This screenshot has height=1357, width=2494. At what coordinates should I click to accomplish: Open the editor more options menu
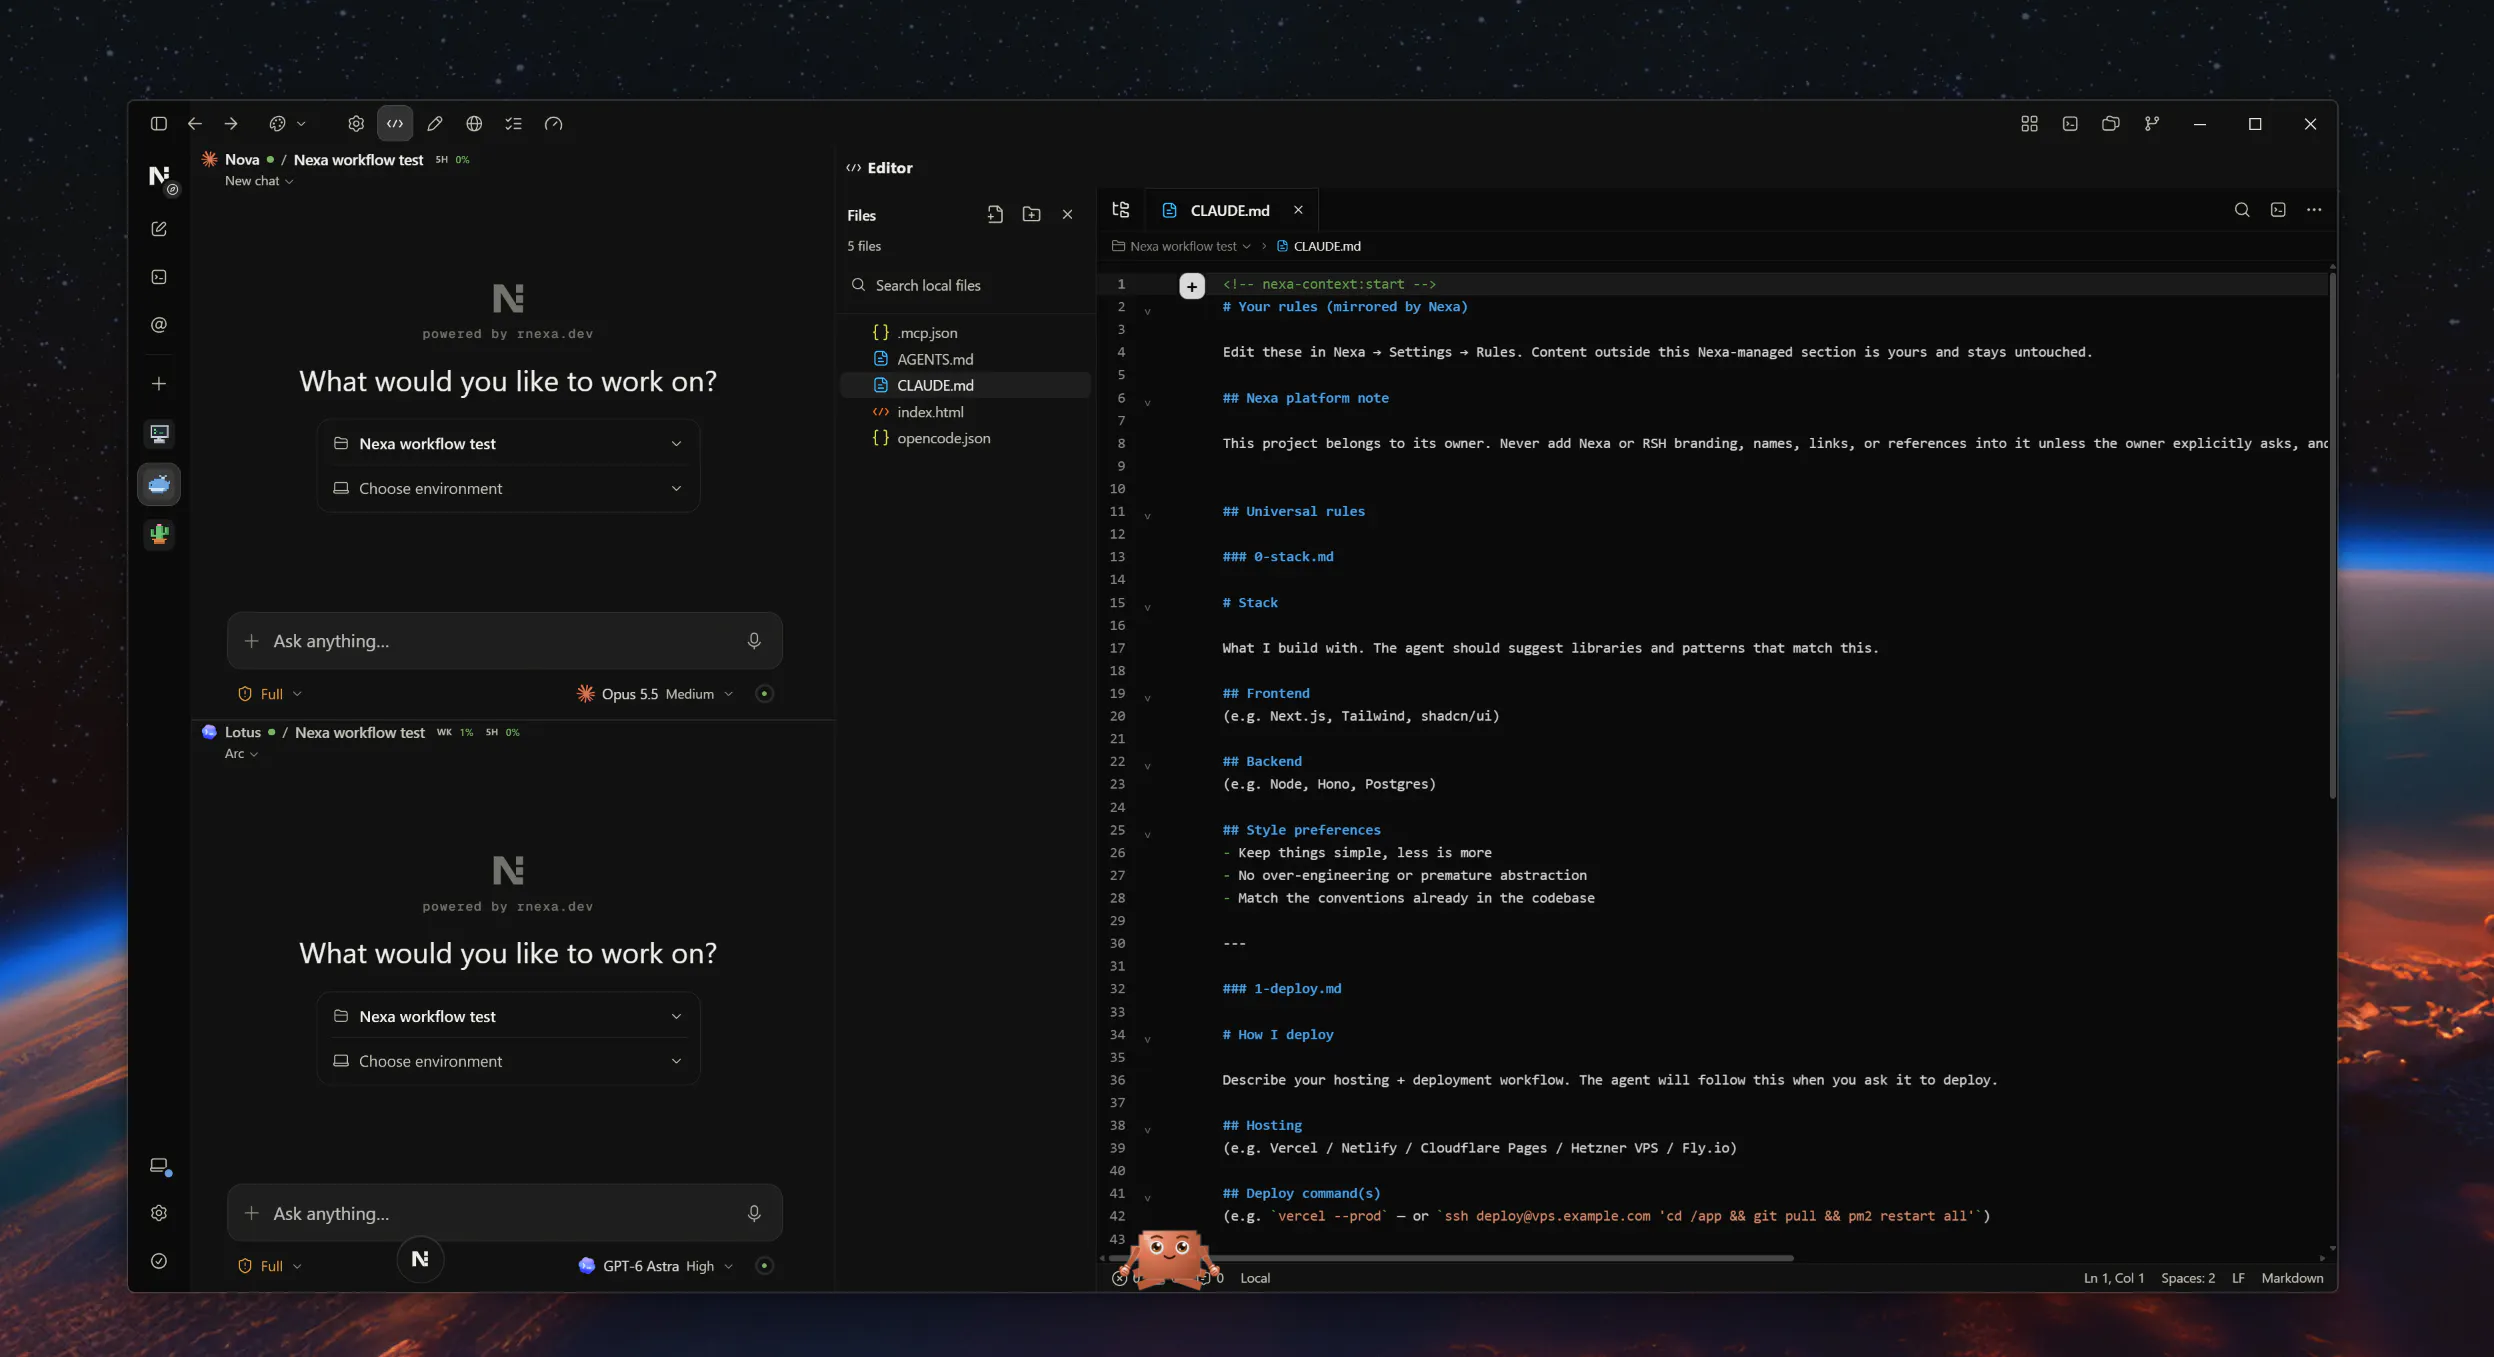click(x=2314, y=210)
